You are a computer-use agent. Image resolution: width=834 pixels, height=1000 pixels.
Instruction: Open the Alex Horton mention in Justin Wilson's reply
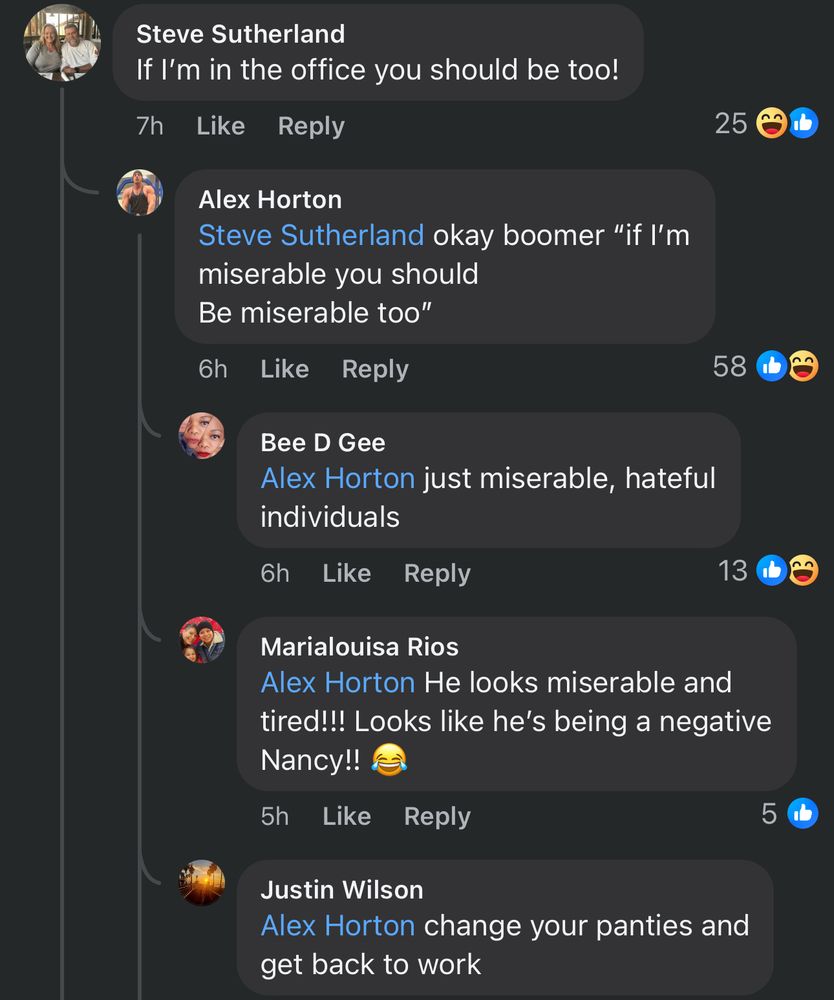pos(338,925)
